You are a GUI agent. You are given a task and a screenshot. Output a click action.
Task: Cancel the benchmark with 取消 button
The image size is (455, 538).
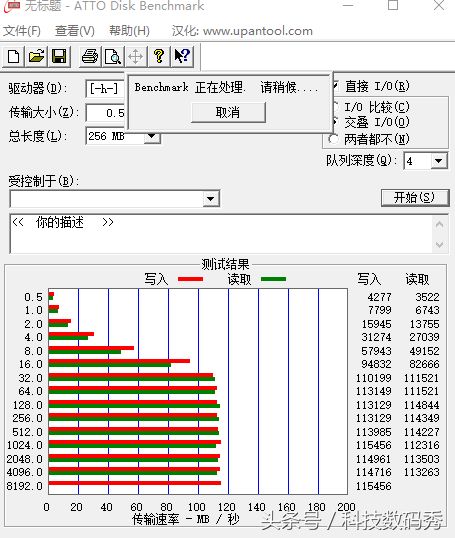click(x=228, y=112)
